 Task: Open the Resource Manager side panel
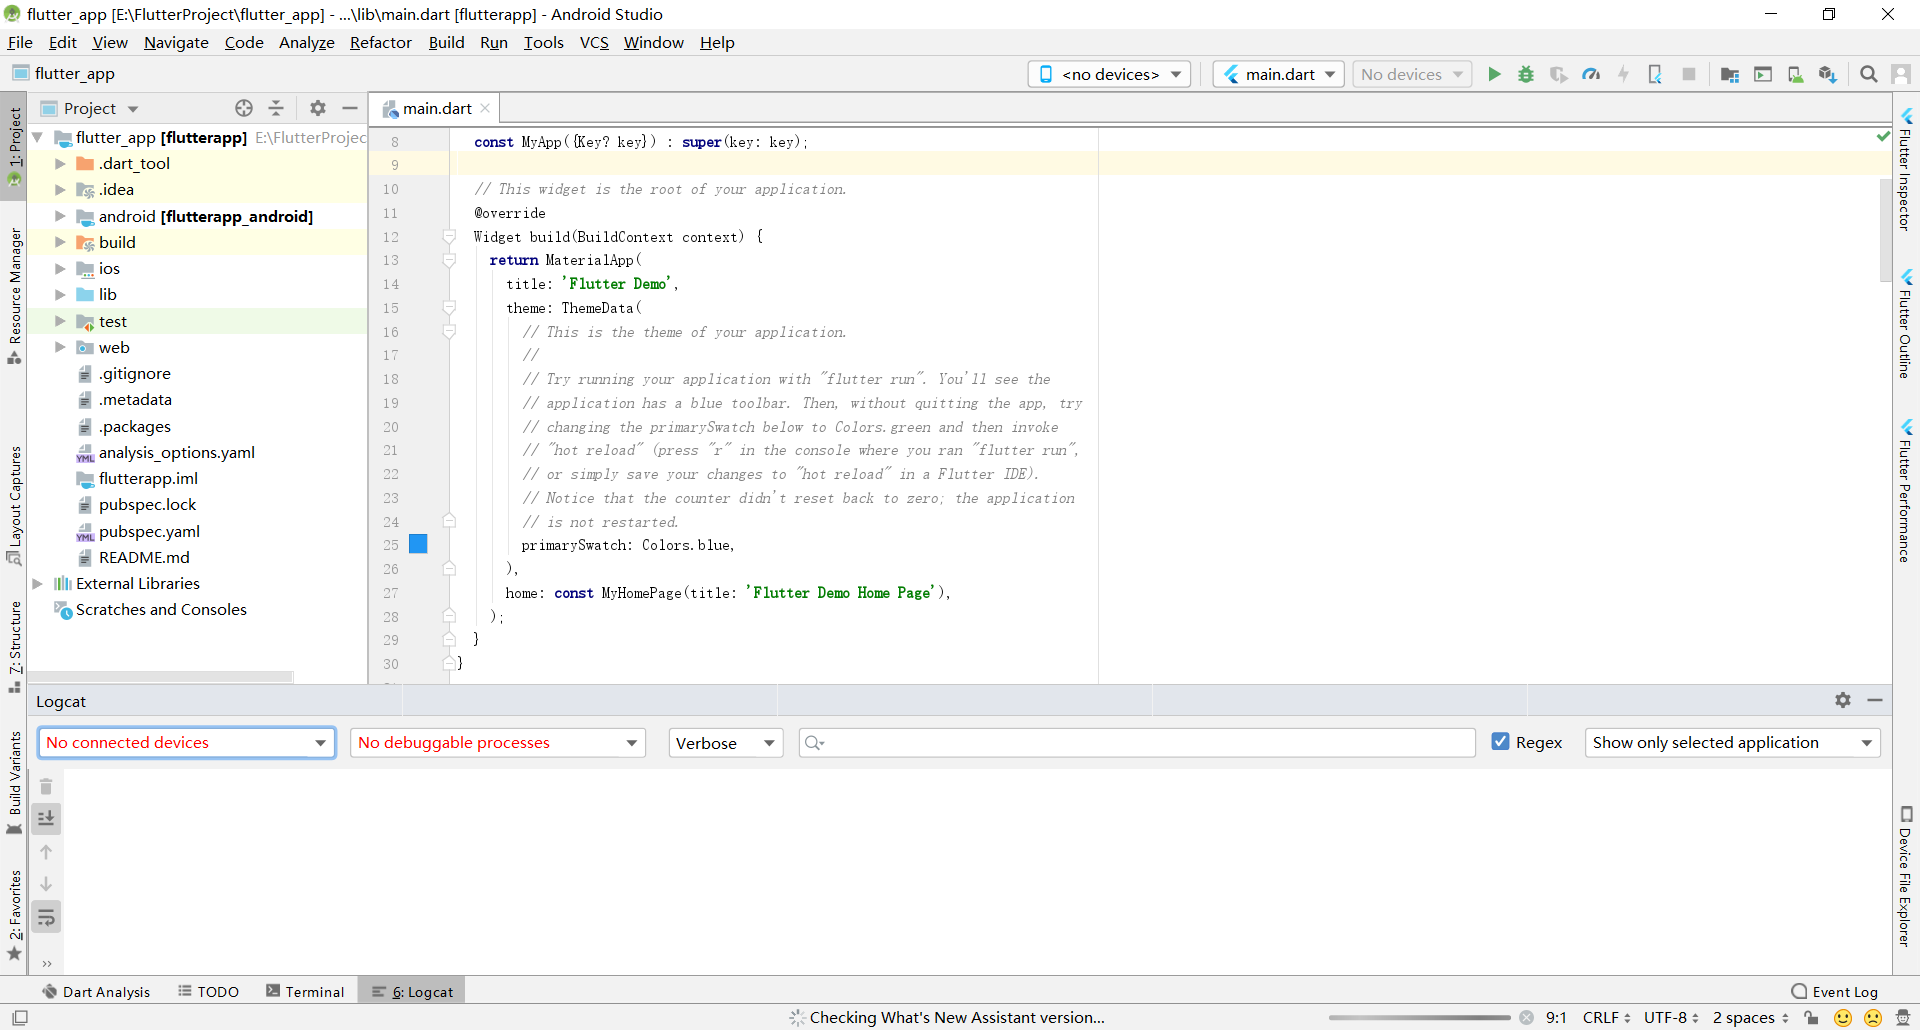[15, 296]
